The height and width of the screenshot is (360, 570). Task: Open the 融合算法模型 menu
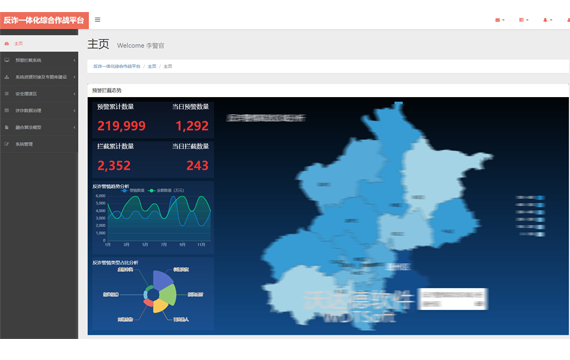tap(39, 127)
